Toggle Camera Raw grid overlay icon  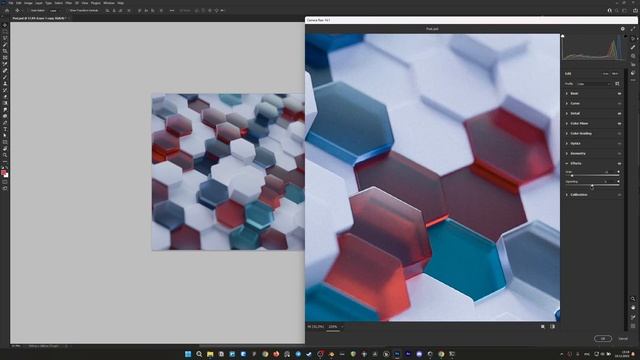tap(633, 326)
